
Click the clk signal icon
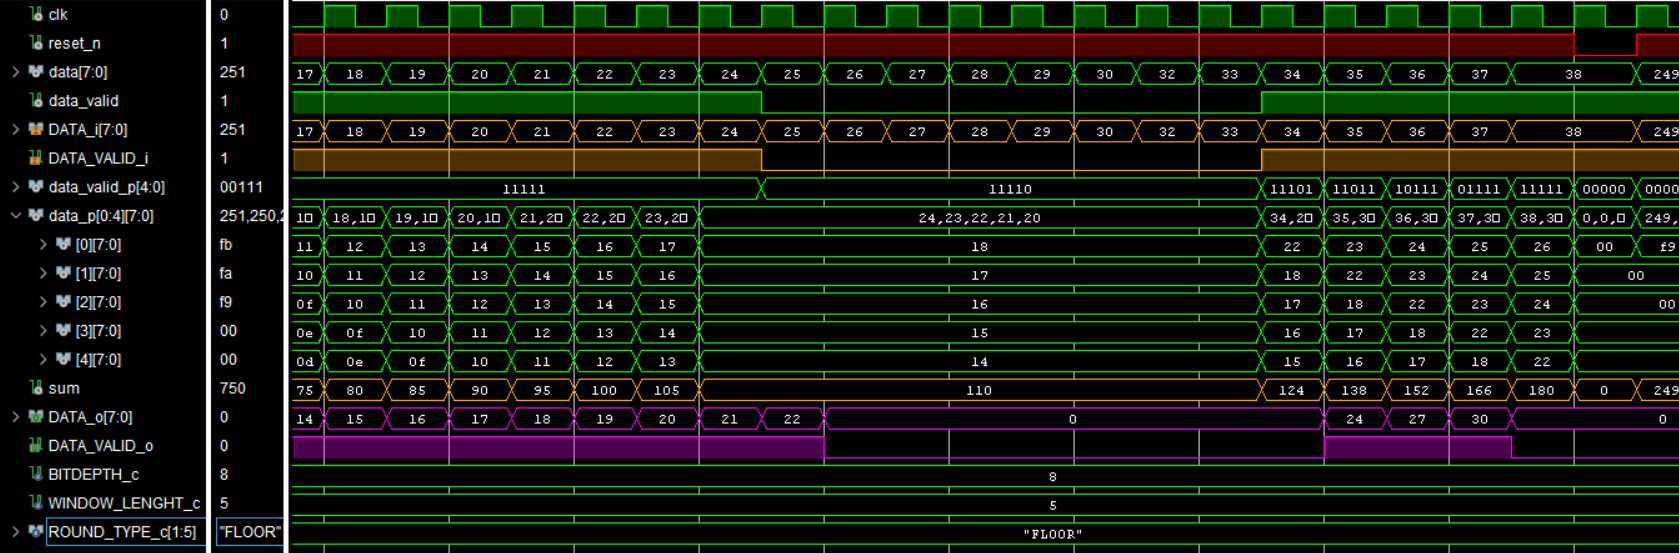(x=36, y=14)
